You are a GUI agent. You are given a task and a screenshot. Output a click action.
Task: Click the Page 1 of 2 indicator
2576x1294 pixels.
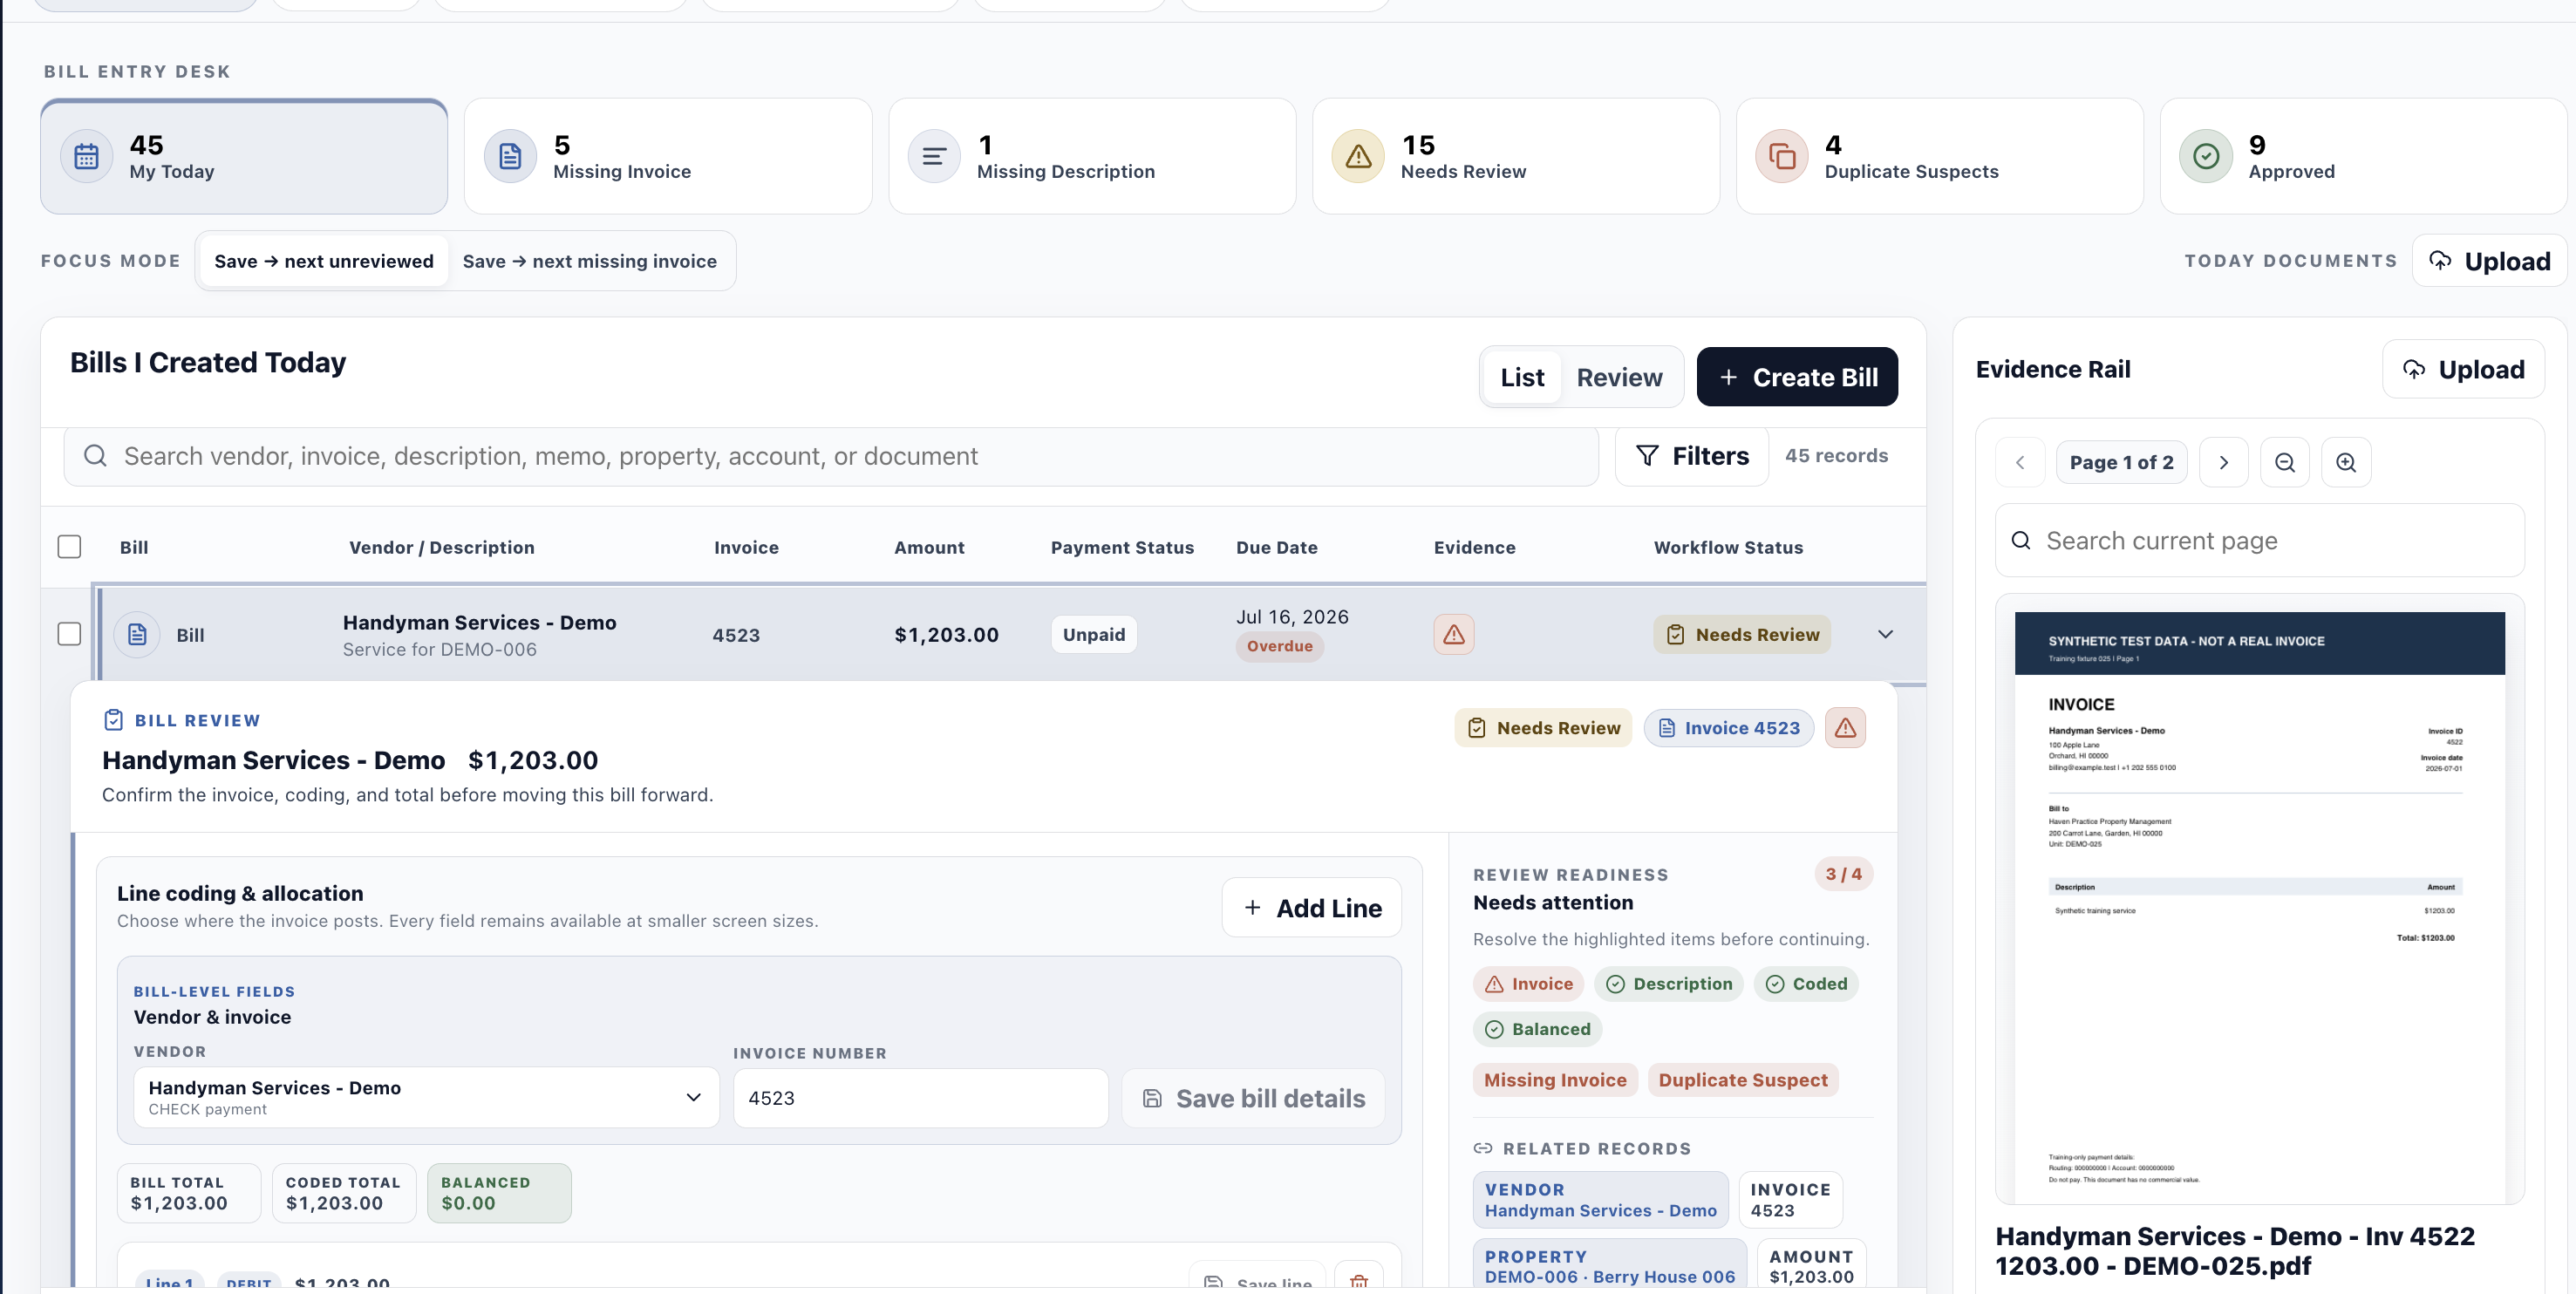pos(2121,462)
